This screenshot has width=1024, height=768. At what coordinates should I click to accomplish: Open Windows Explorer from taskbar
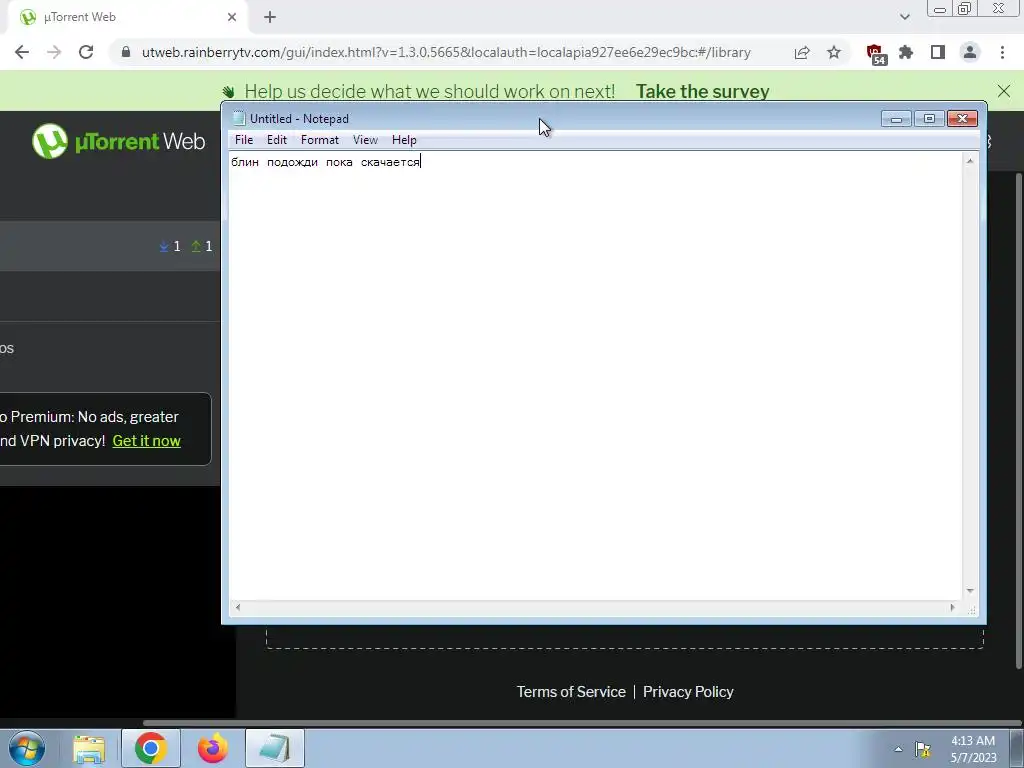click(x=89, y=749)
